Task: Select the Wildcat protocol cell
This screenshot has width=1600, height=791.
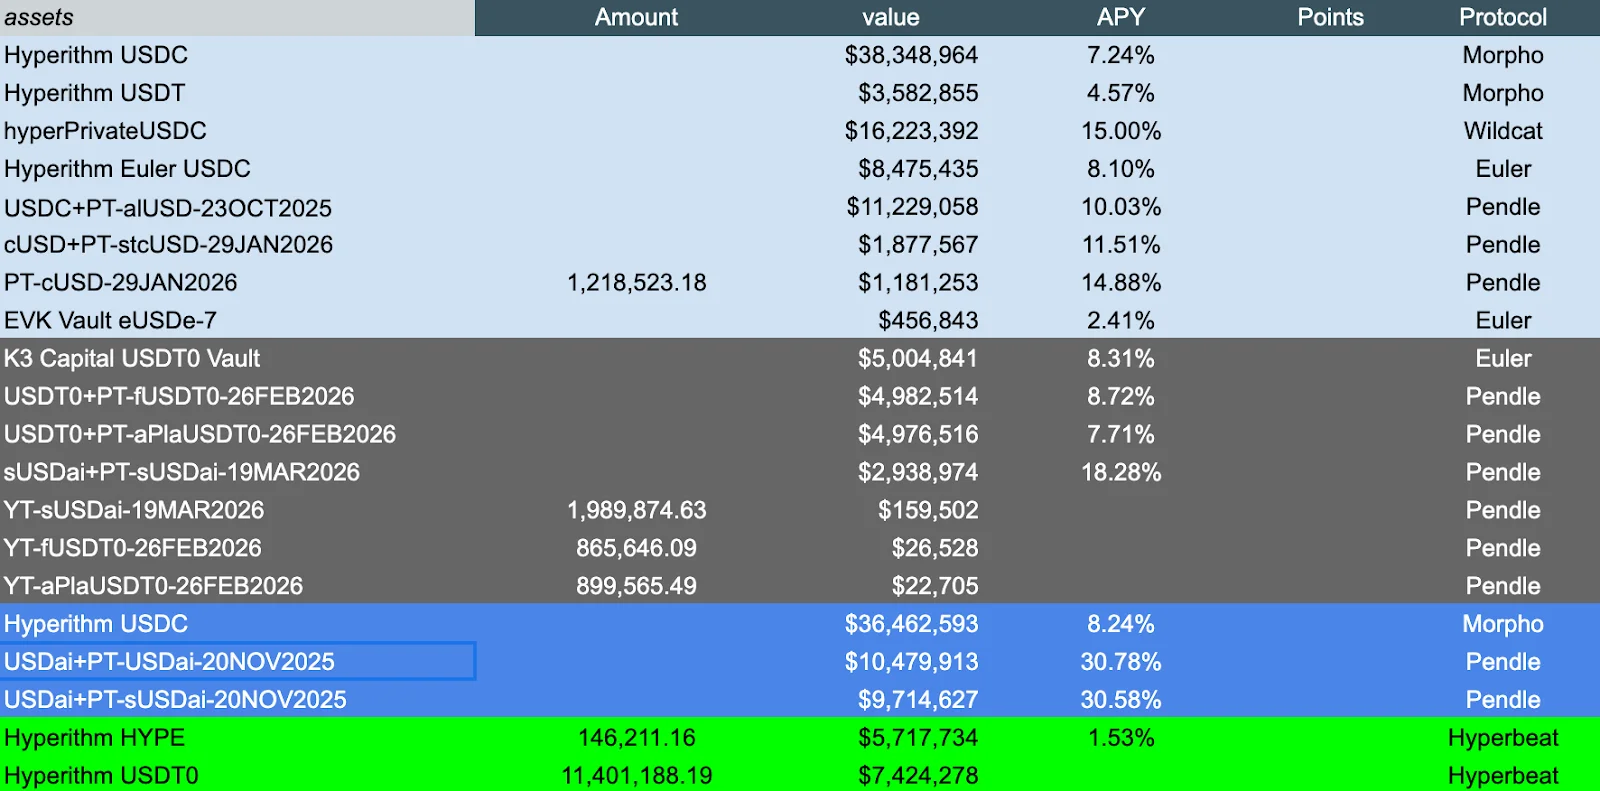Action: [x=1502, y=131]
